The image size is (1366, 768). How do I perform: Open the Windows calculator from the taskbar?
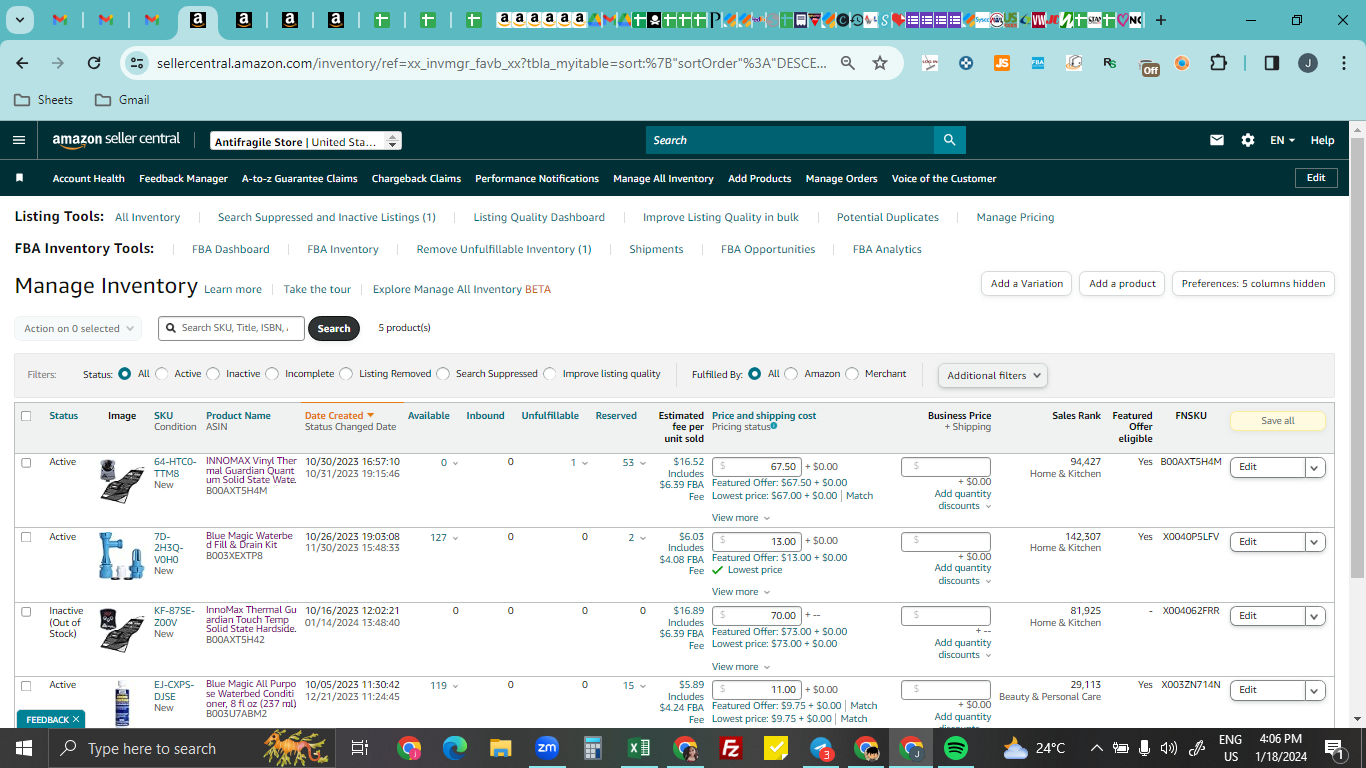pos(593,748)
